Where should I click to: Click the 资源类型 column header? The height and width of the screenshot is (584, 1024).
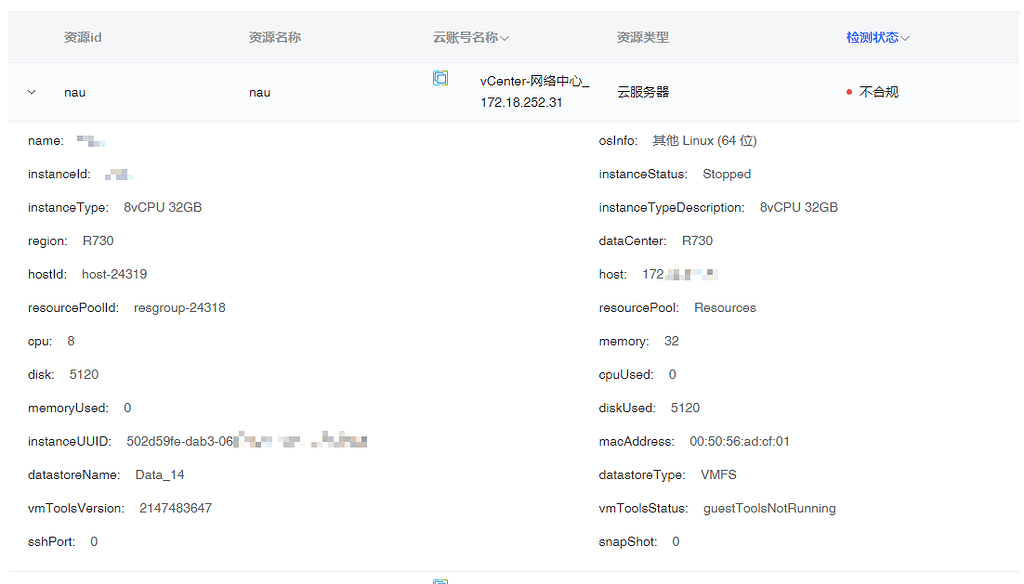[x=643, y=36]
